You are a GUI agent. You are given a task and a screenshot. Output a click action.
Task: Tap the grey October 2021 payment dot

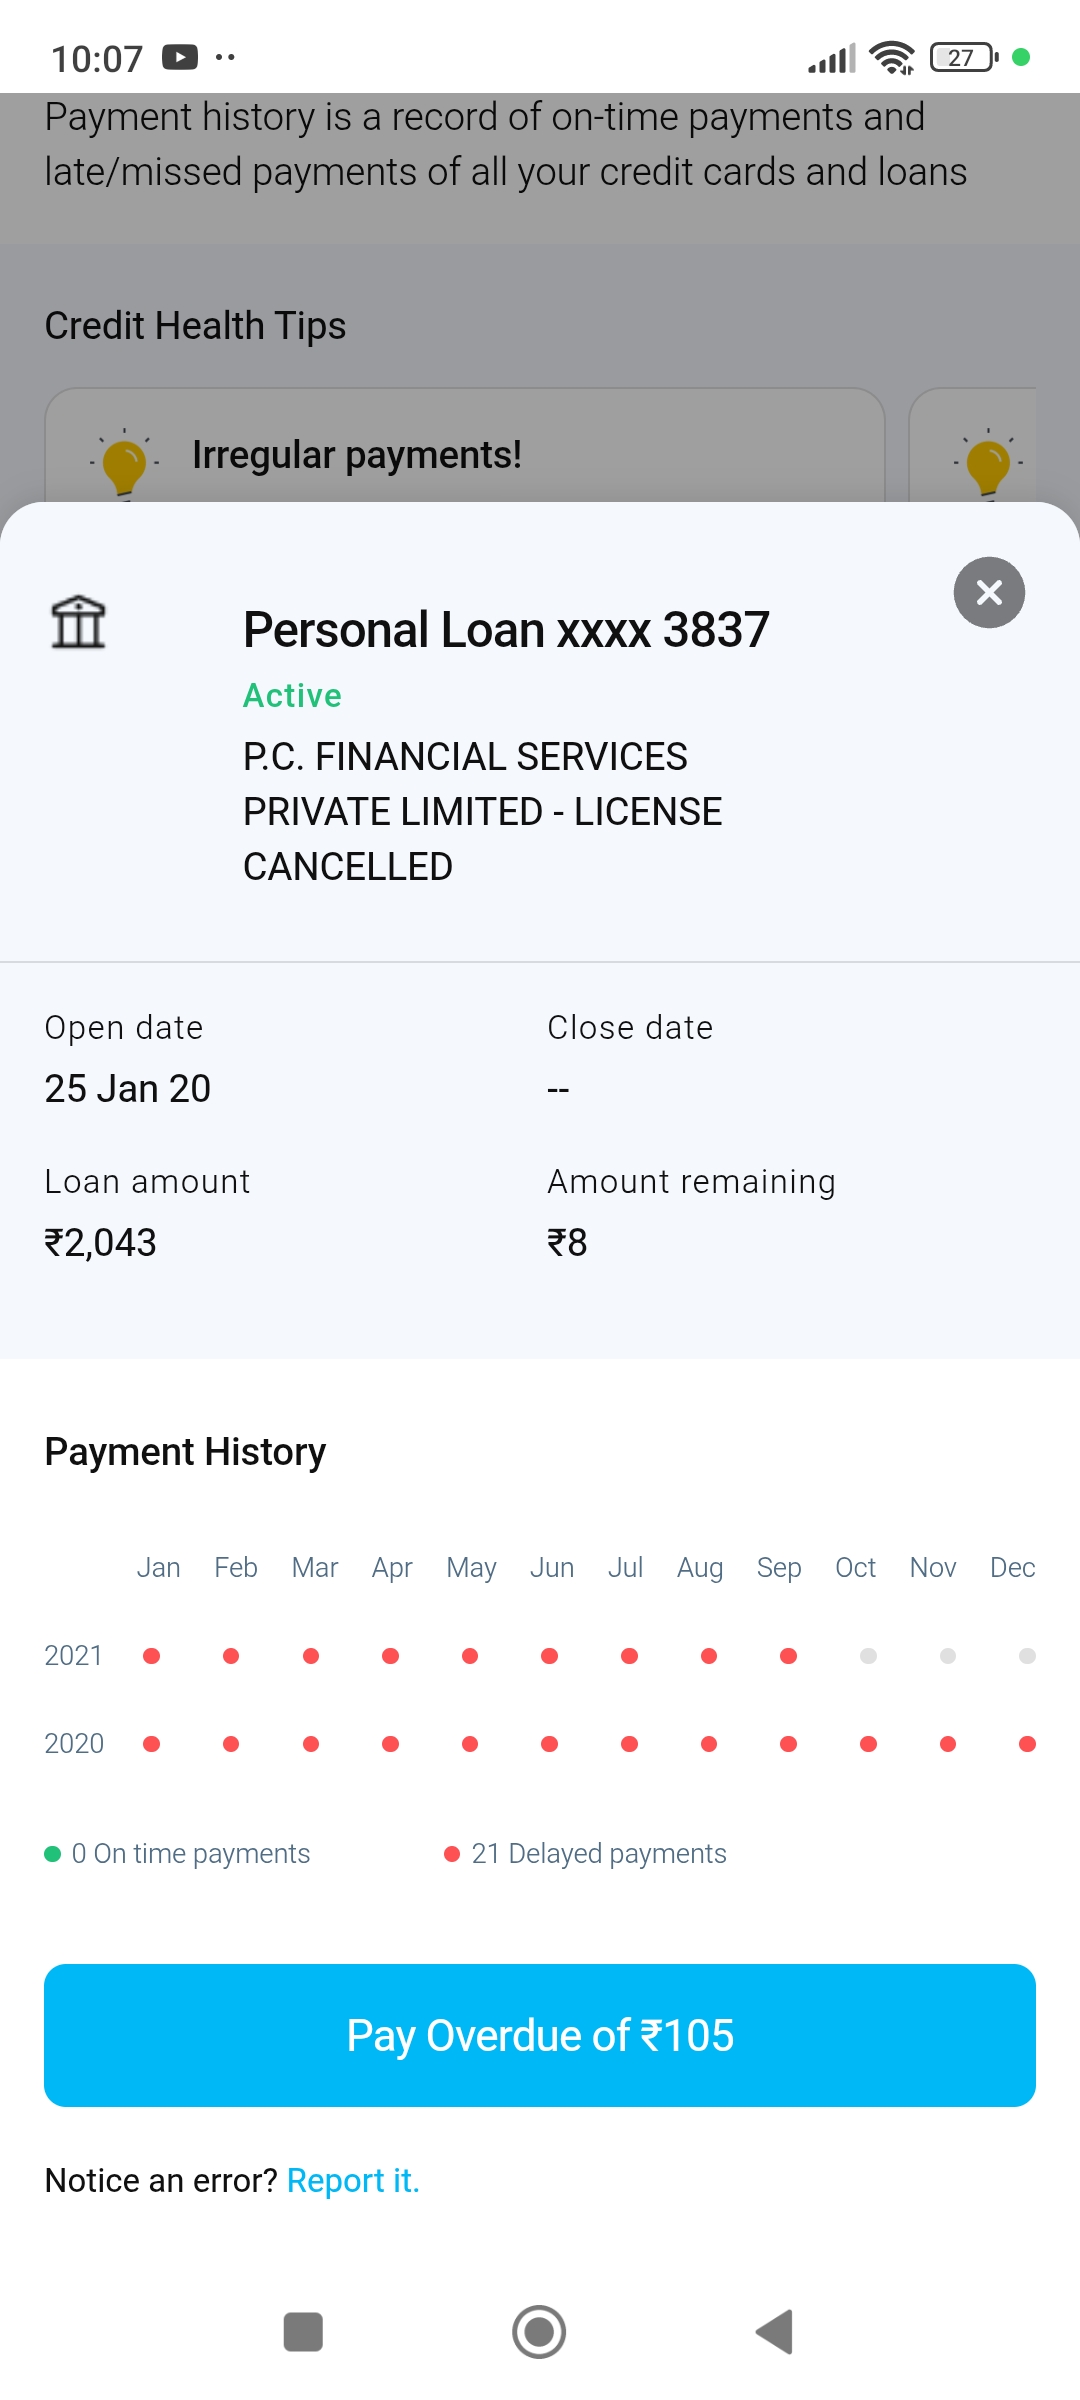pyautogui.click(x=868, y=1656)
